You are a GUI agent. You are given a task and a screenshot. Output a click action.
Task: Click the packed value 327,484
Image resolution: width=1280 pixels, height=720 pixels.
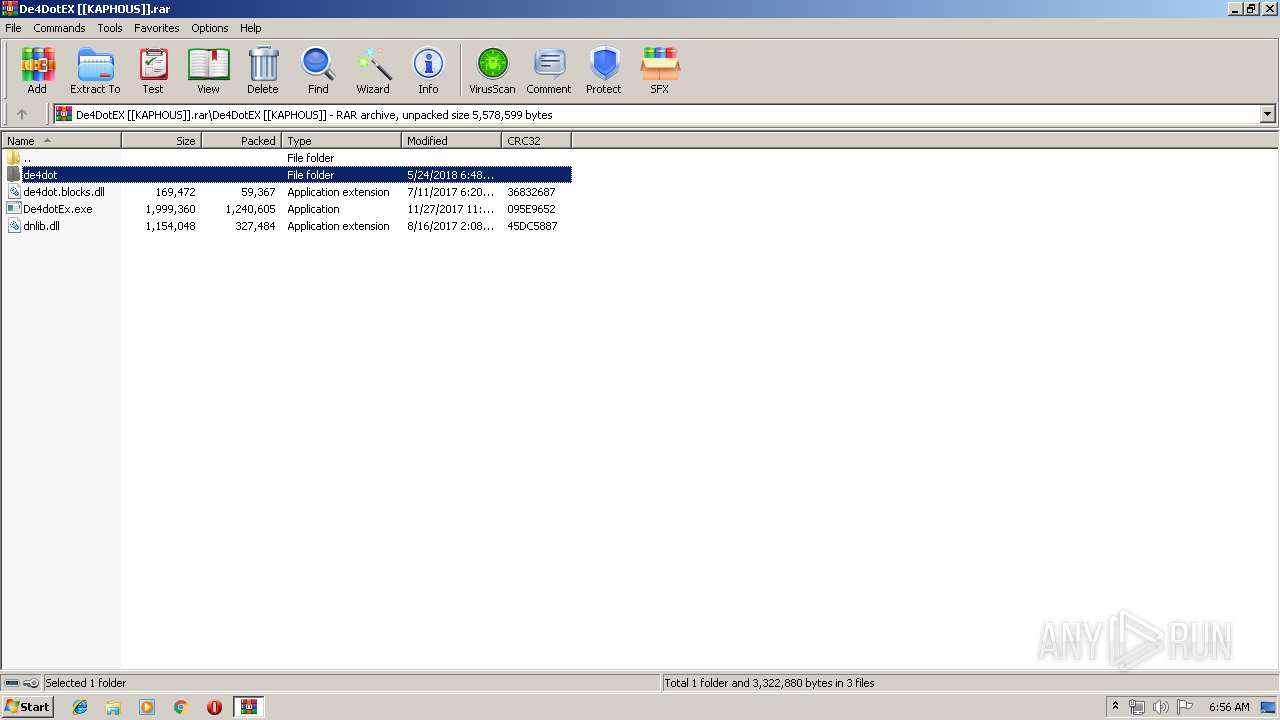tap(255, 226)
